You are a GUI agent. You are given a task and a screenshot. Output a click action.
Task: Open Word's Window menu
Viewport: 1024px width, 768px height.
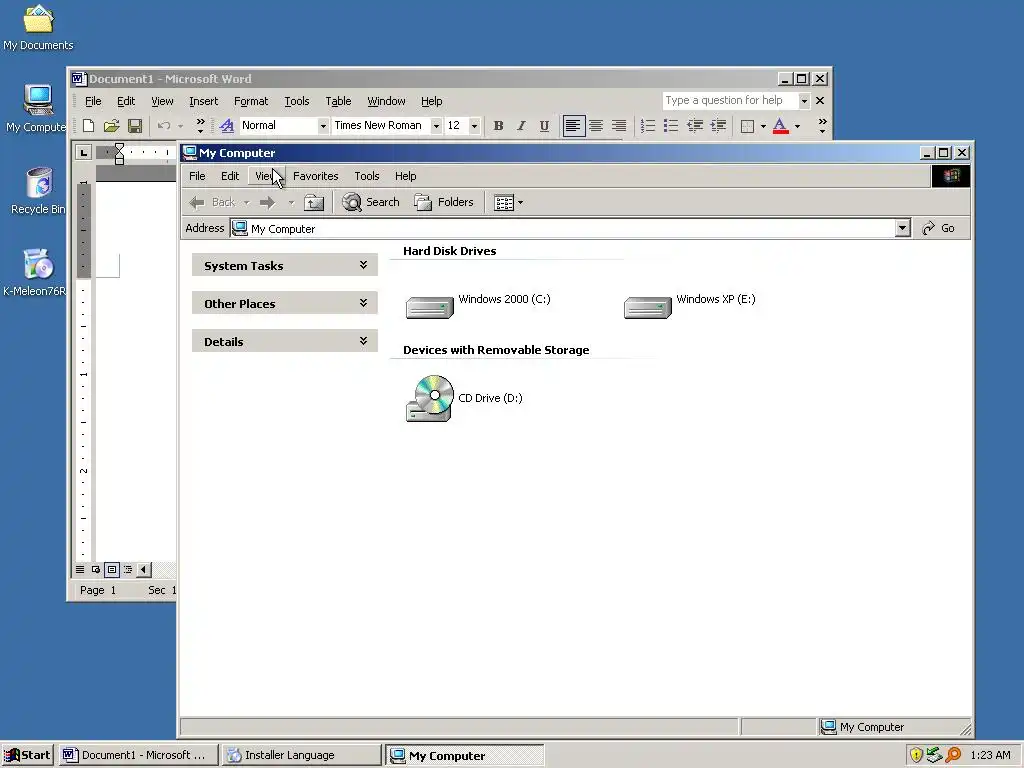tap(386, 101)
